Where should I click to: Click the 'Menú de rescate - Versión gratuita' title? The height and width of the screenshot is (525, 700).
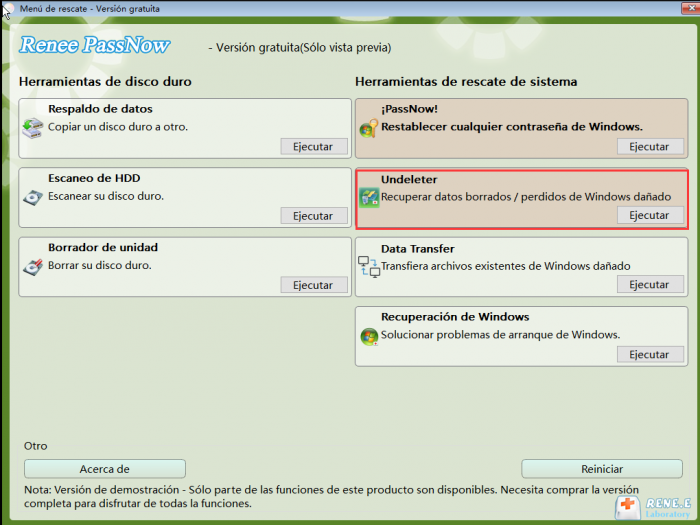[x=90, y=9]
